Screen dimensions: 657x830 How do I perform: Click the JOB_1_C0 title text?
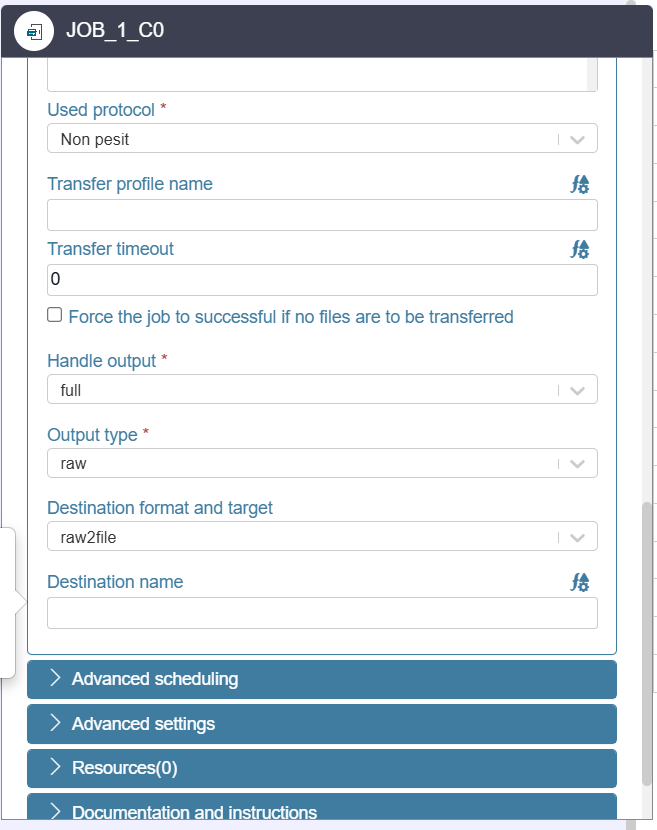[x=115, y=30]
